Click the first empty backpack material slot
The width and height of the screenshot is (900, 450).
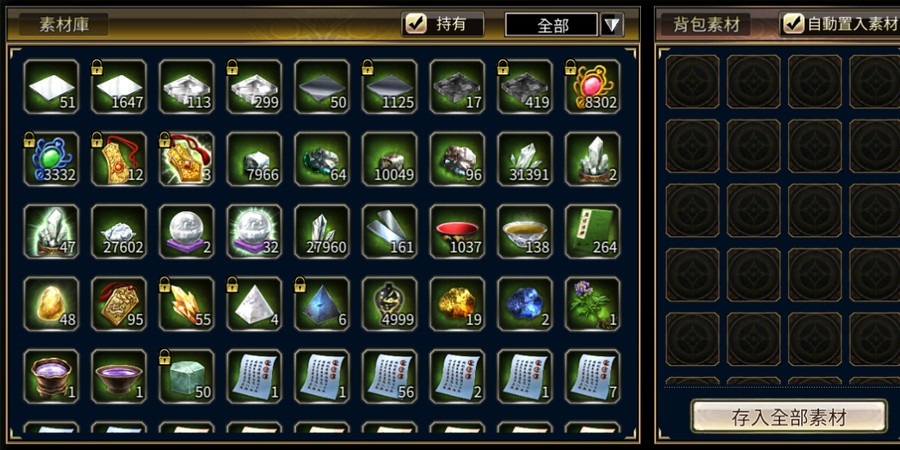point(692,82)
